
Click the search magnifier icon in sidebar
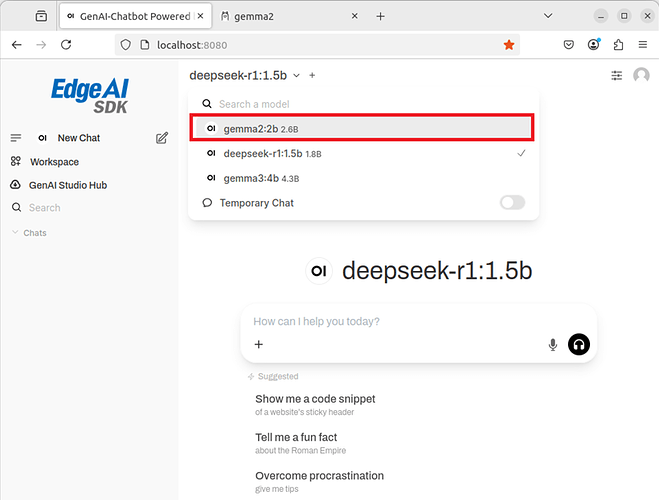[16, 207]
